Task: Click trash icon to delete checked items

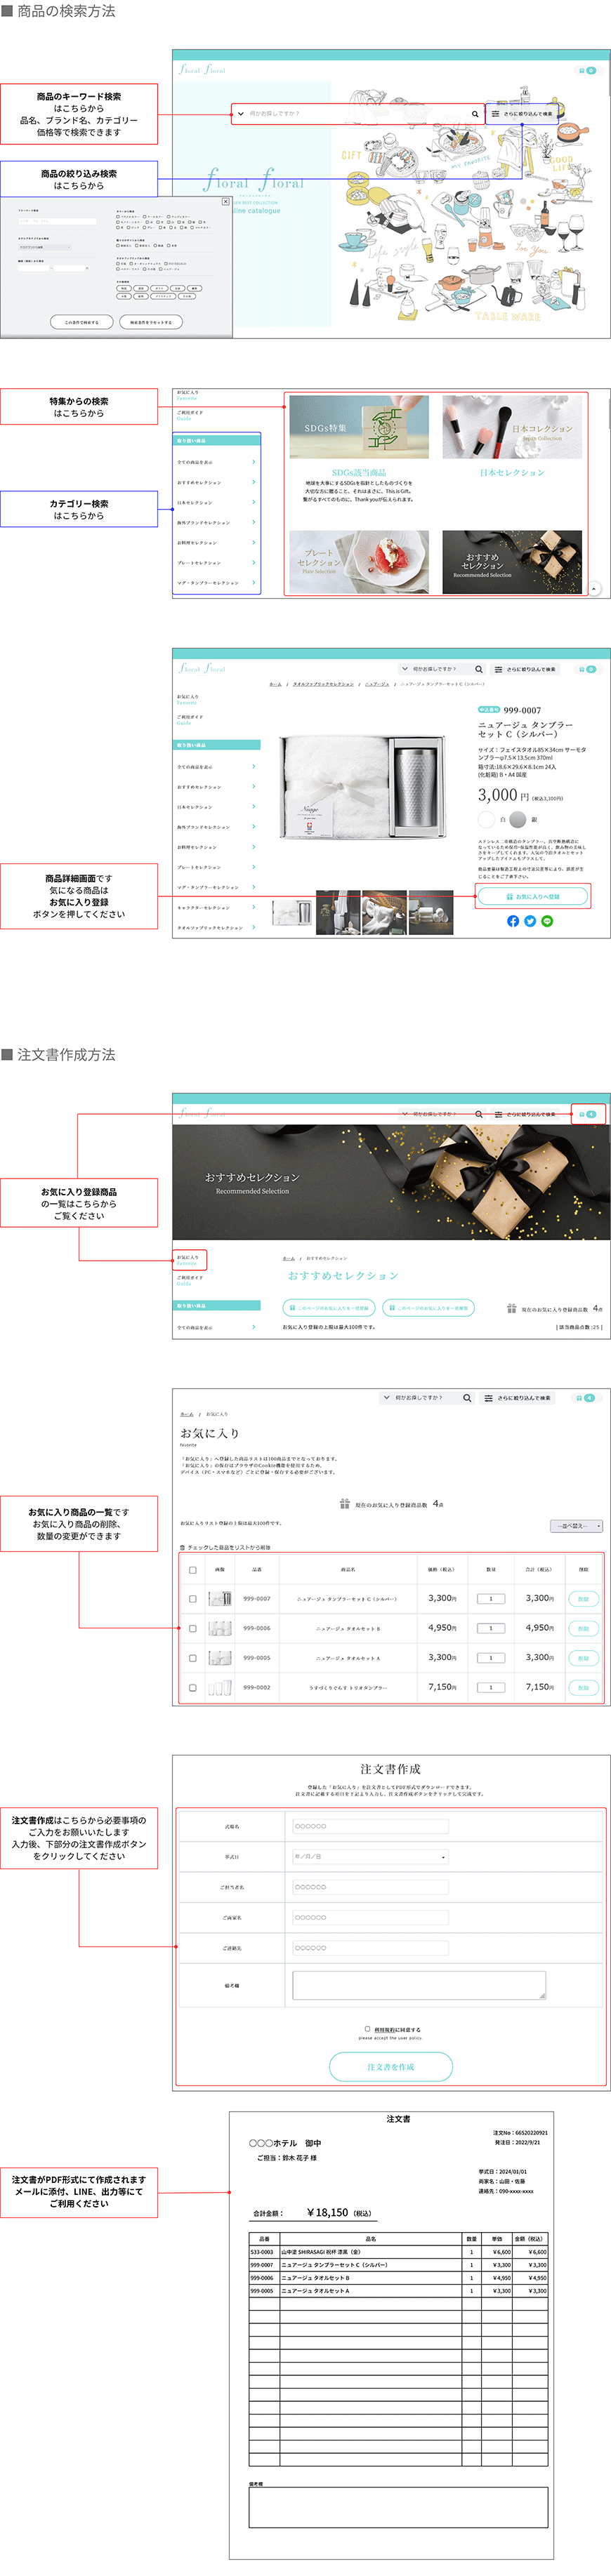Action: (x=182, y=1547)
